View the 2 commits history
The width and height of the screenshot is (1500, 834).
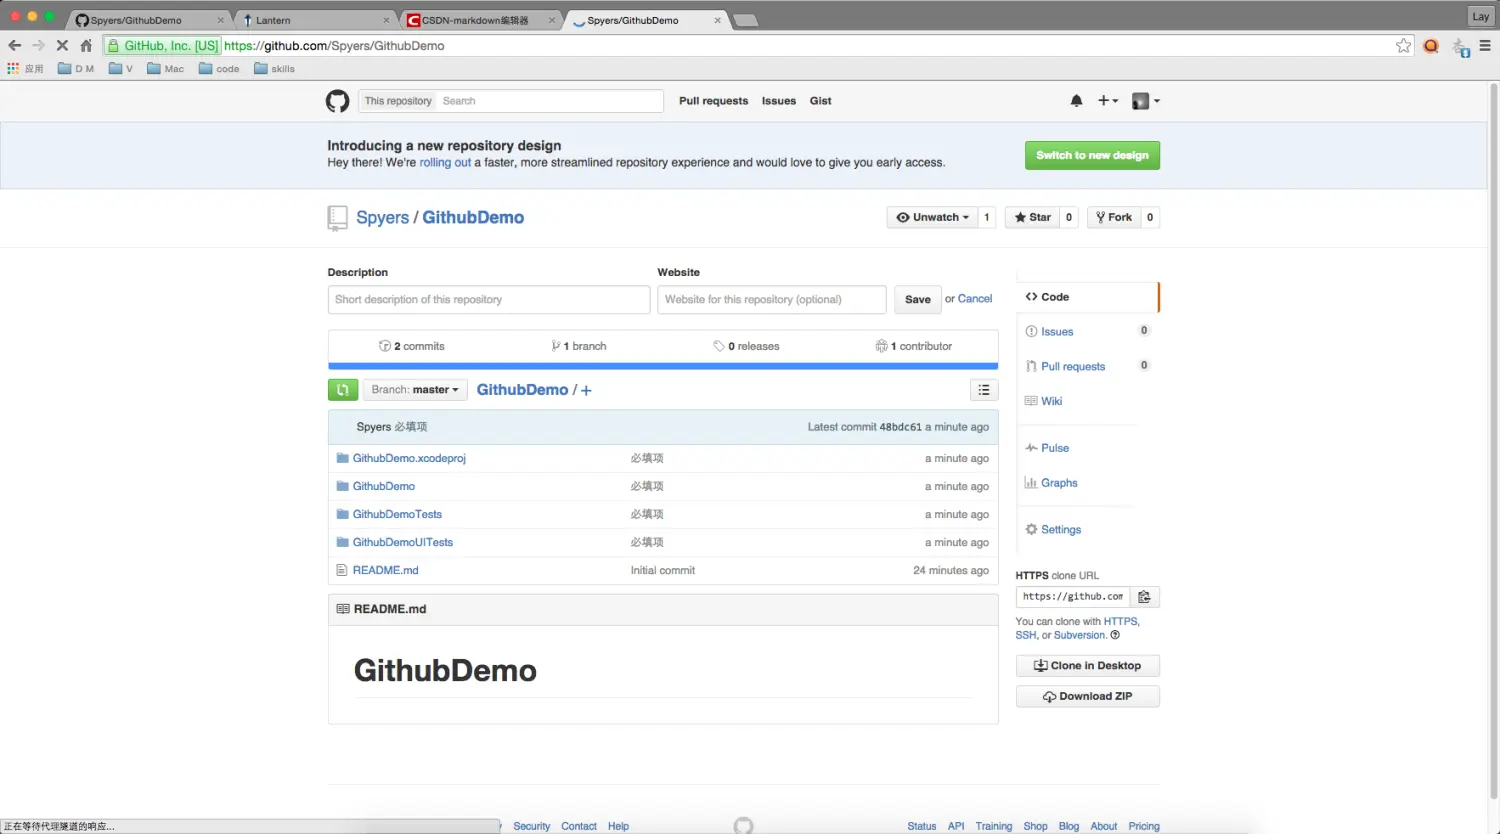point(412,346)
